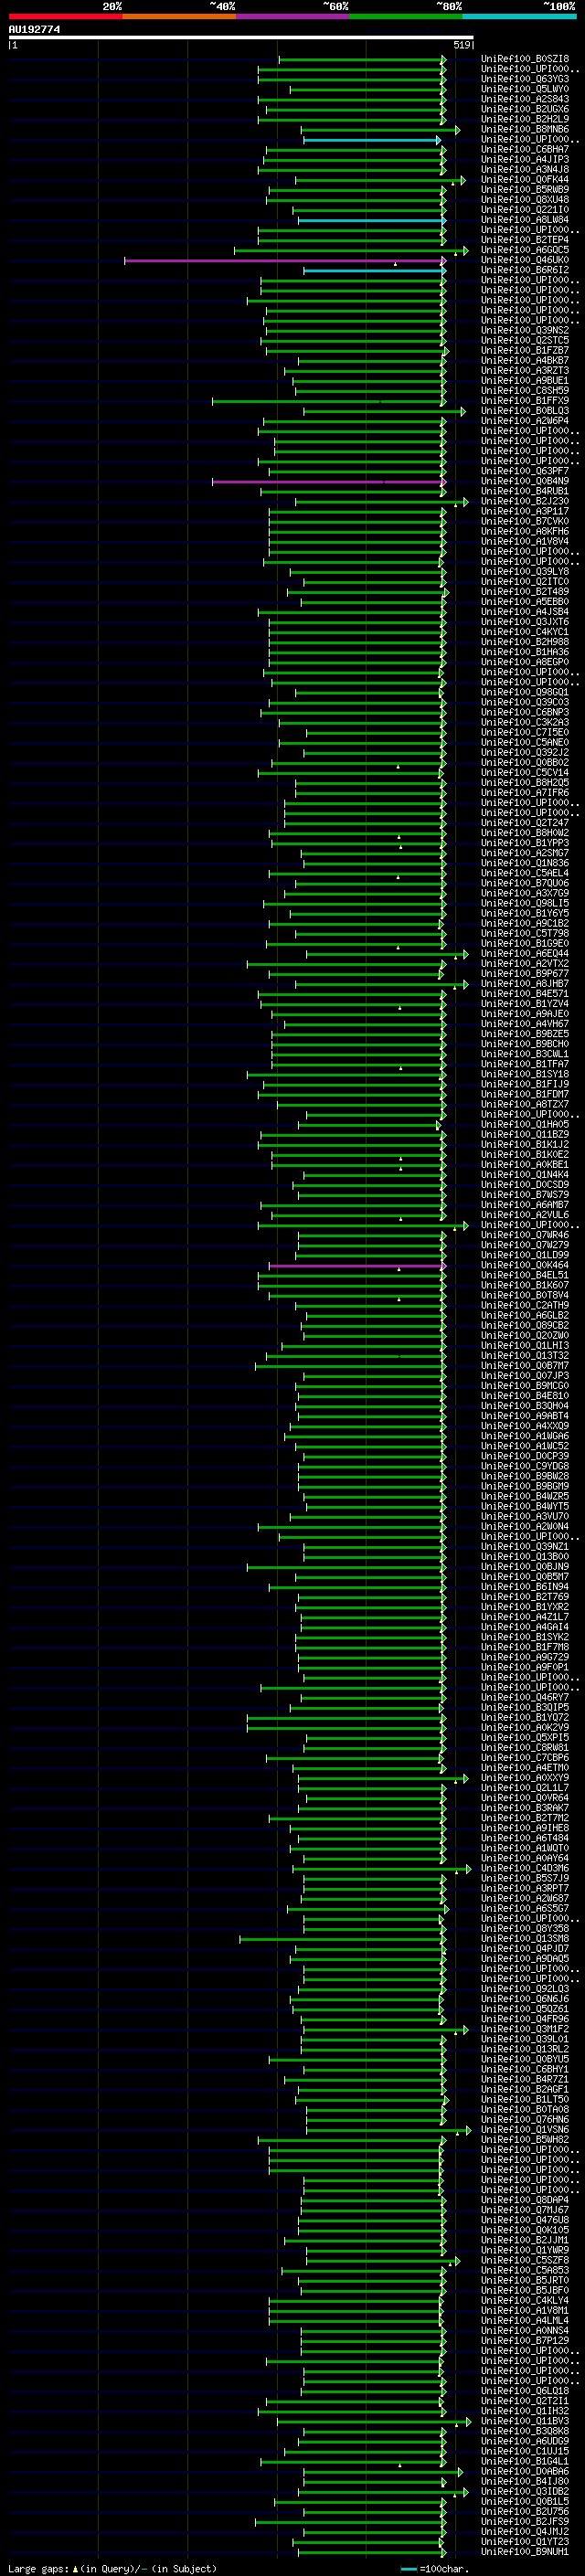Open hit UniRef100_Q39NS2
Image resolution: width=585 pixels, height=2576 pixels.
525,330
